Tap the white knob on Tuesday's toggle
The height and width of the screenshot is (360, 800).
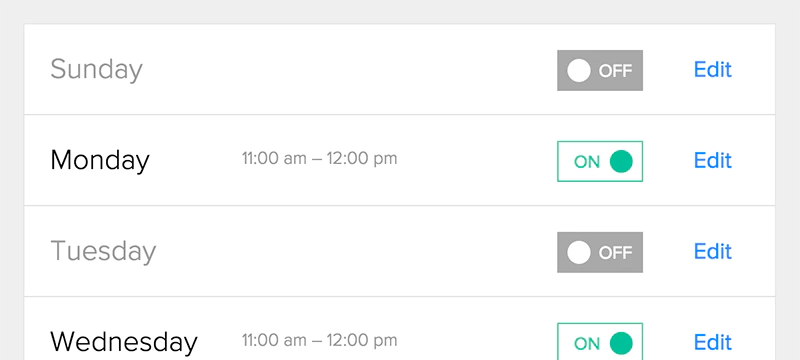[x=579, y=252]
